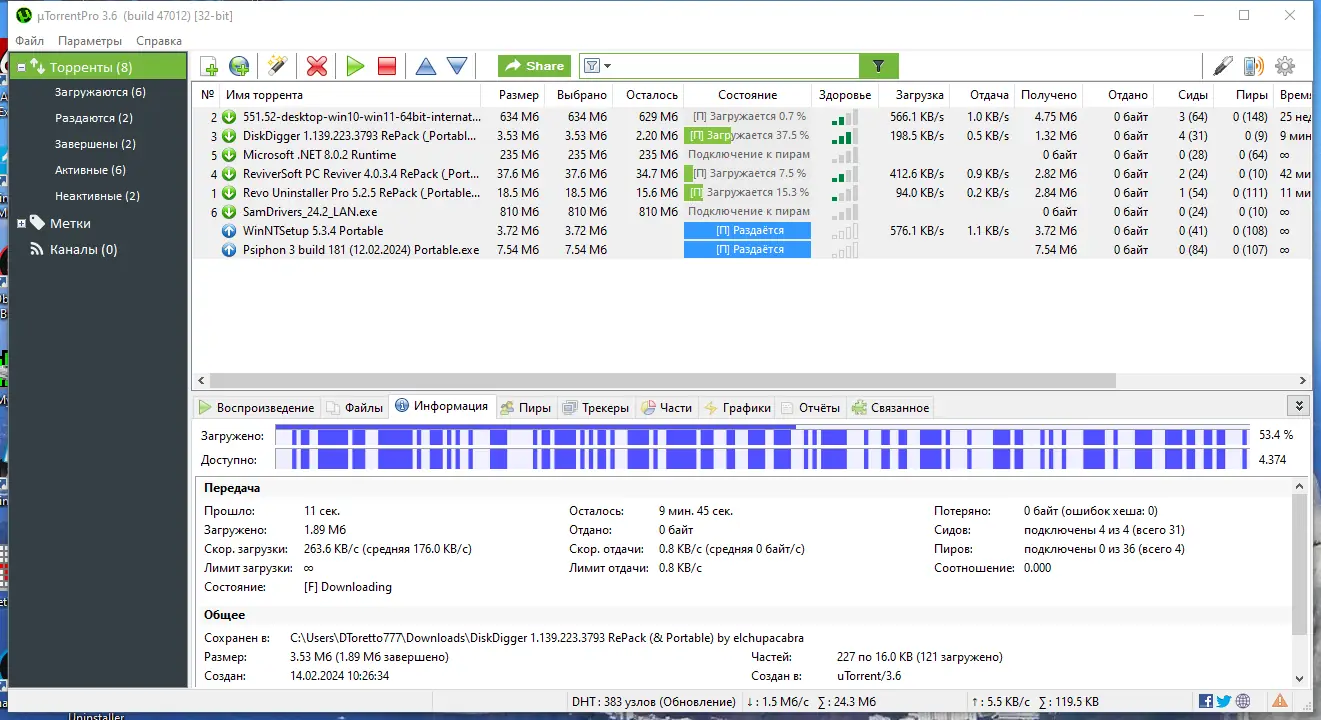This screenshot has width=1321, height=720.
Task: Switch to the Отчёты tab
Action: 810,407
